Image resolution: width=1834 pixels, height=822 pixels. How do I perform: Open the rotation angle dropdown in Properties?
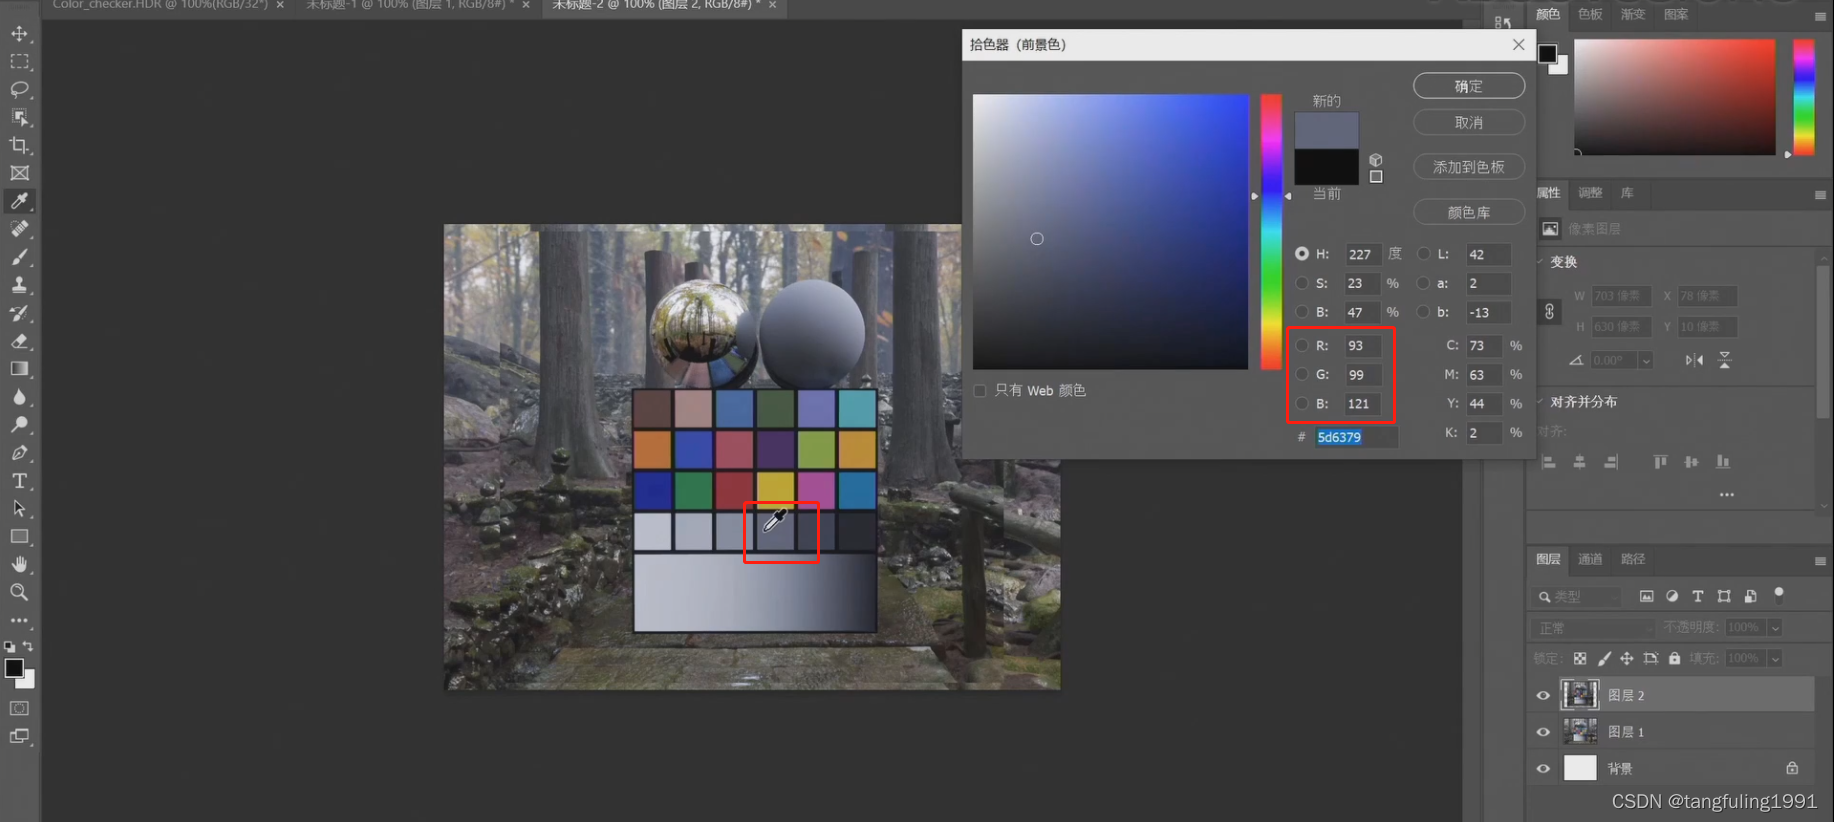[1645, 360]
